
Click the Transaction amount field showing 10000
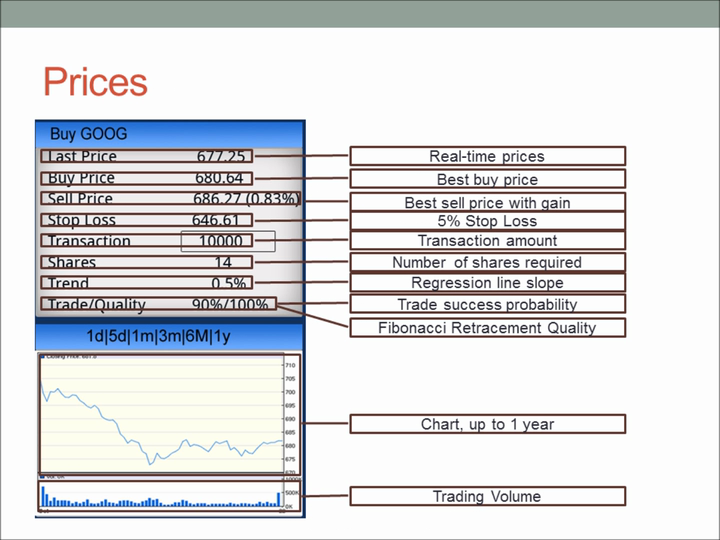[227, 241]
